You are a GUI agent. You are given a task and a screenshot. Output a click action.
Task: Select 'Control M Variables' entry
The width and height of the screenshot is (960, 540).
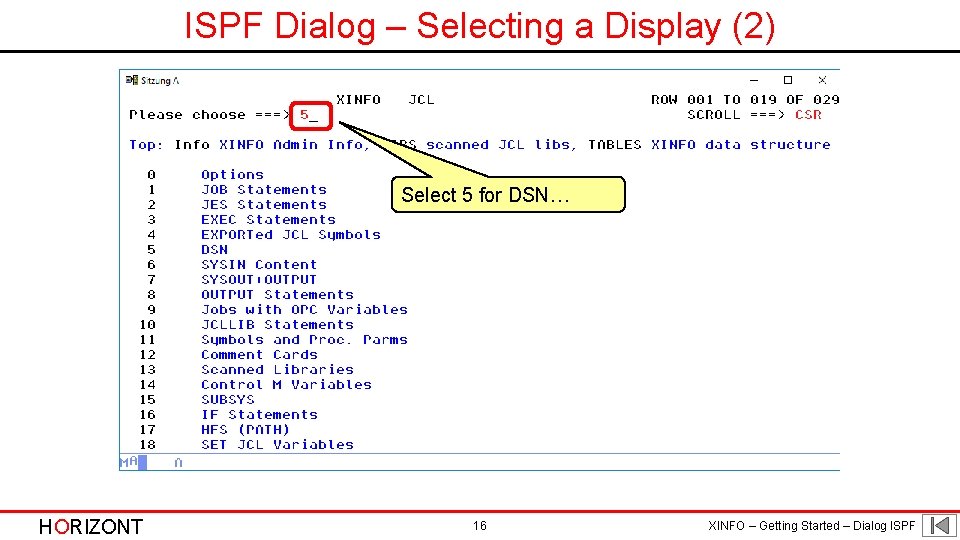[x=286, y=384]
